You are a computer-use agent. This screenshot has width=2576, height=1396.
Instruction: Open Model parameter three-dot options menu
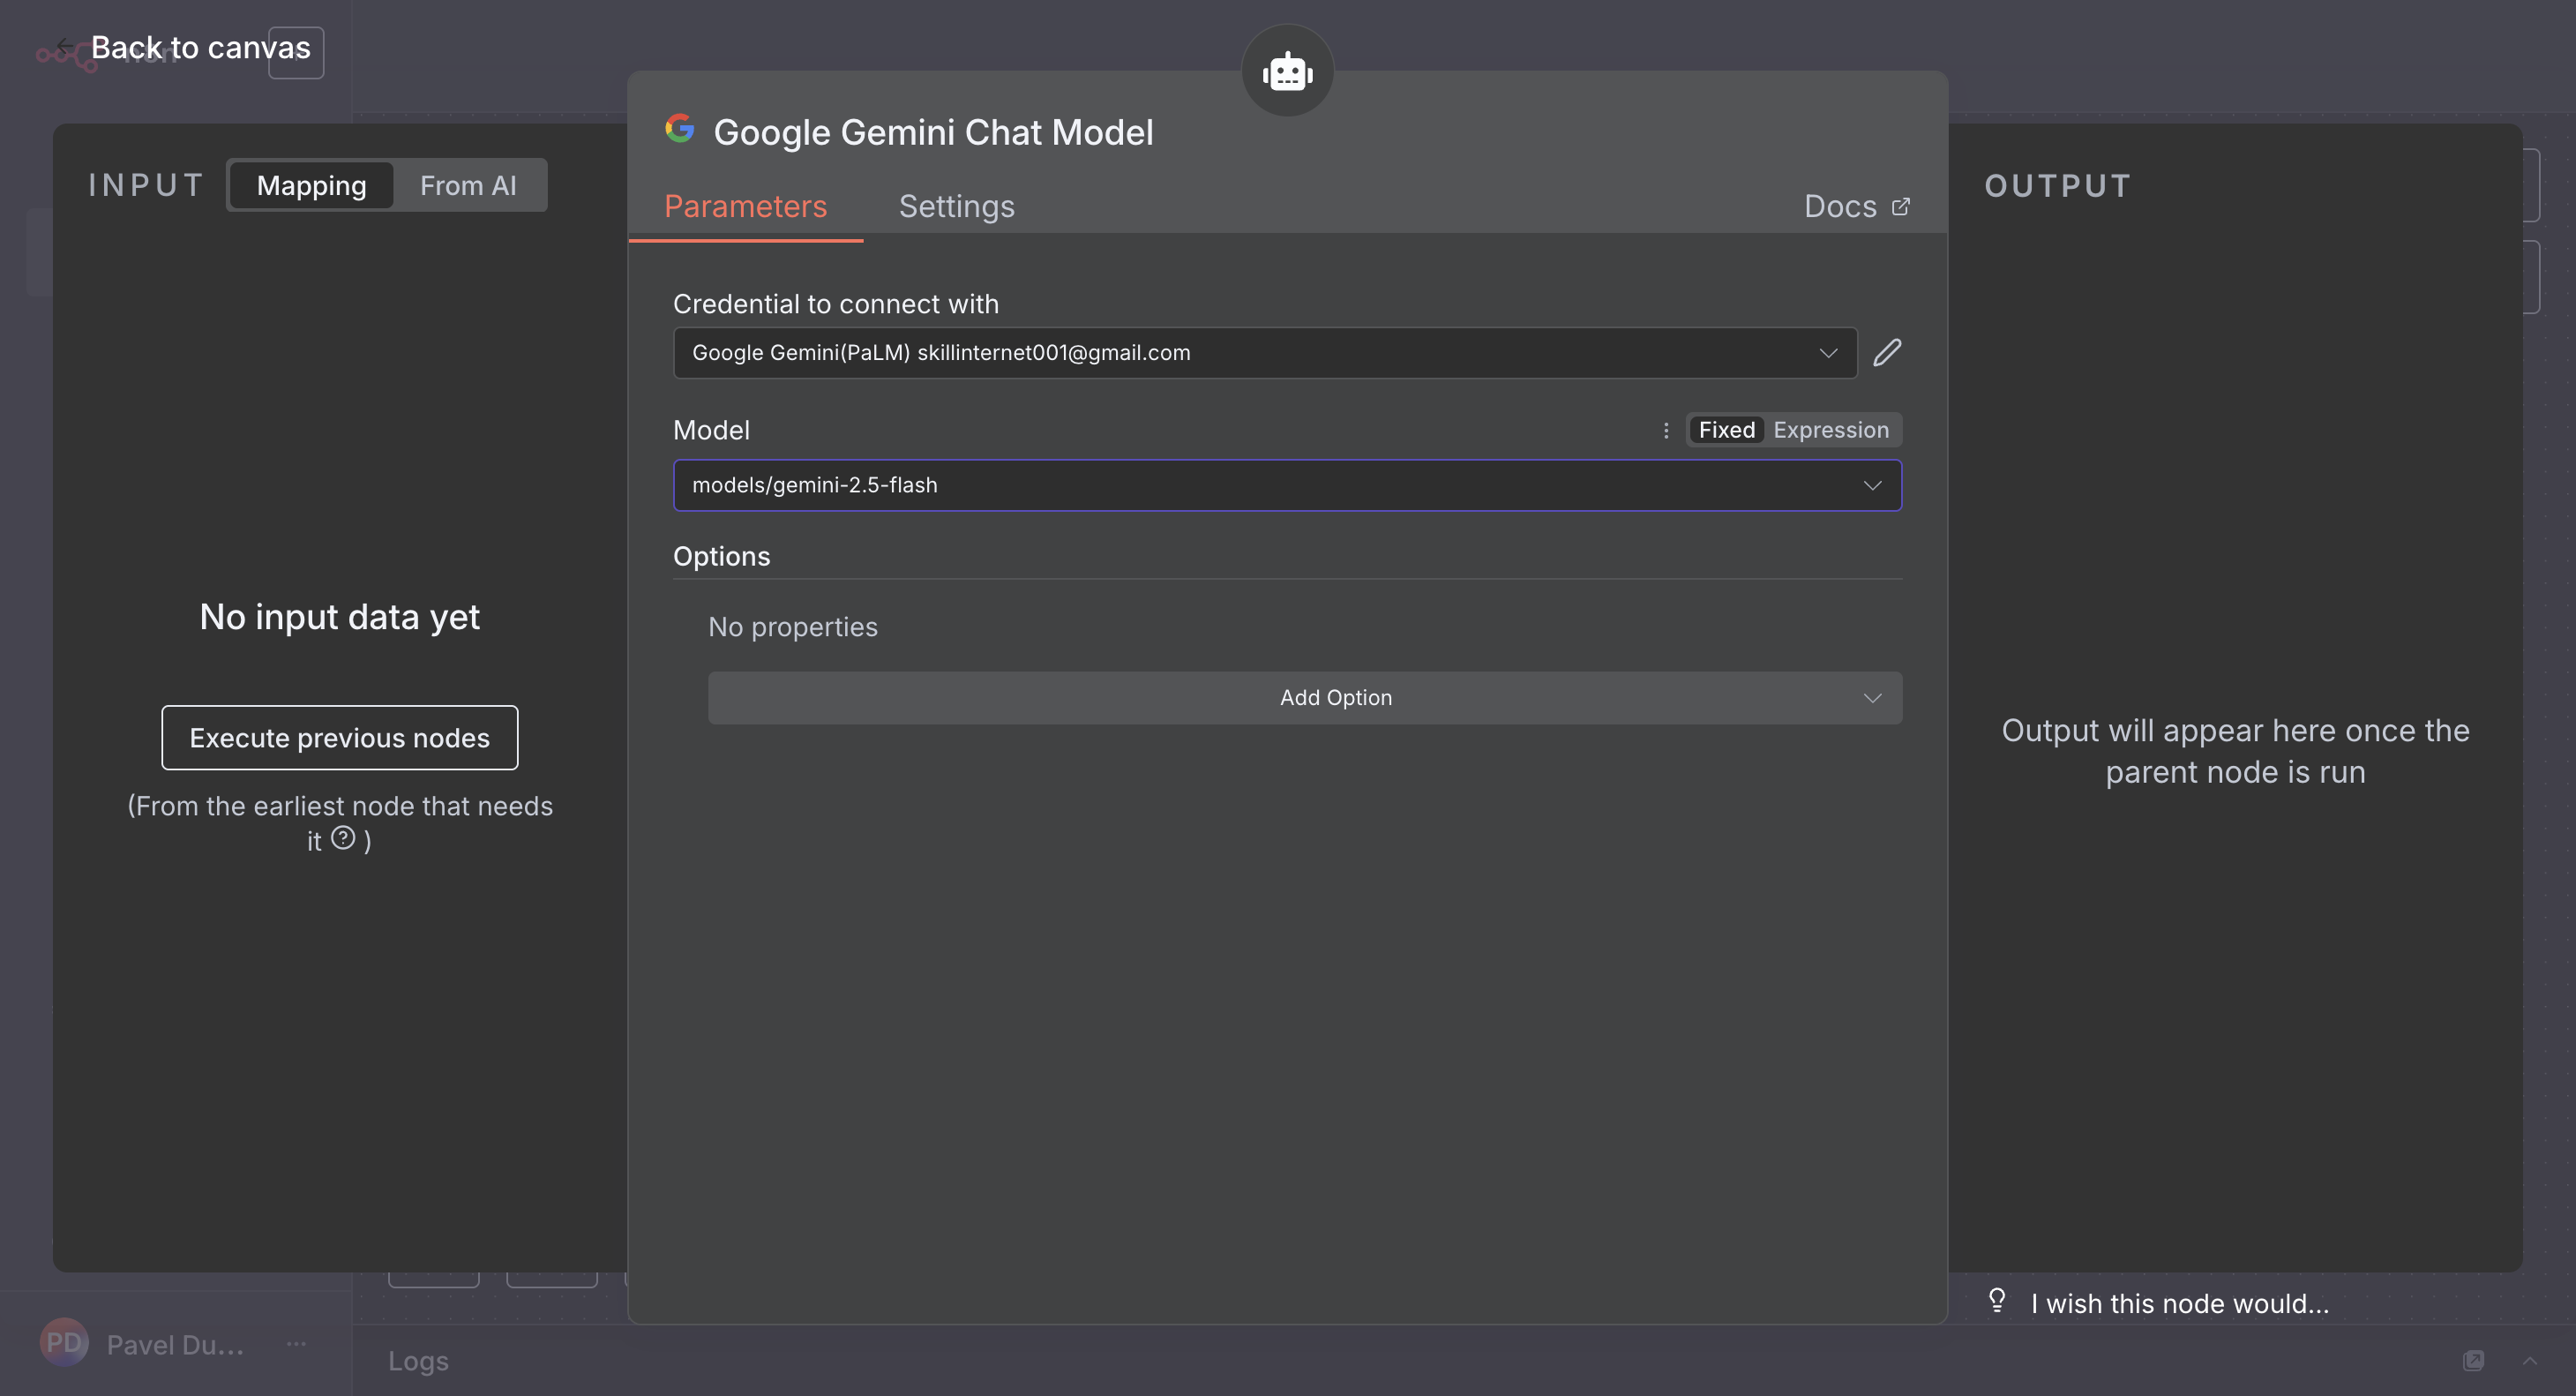[x=1666, y=430]
